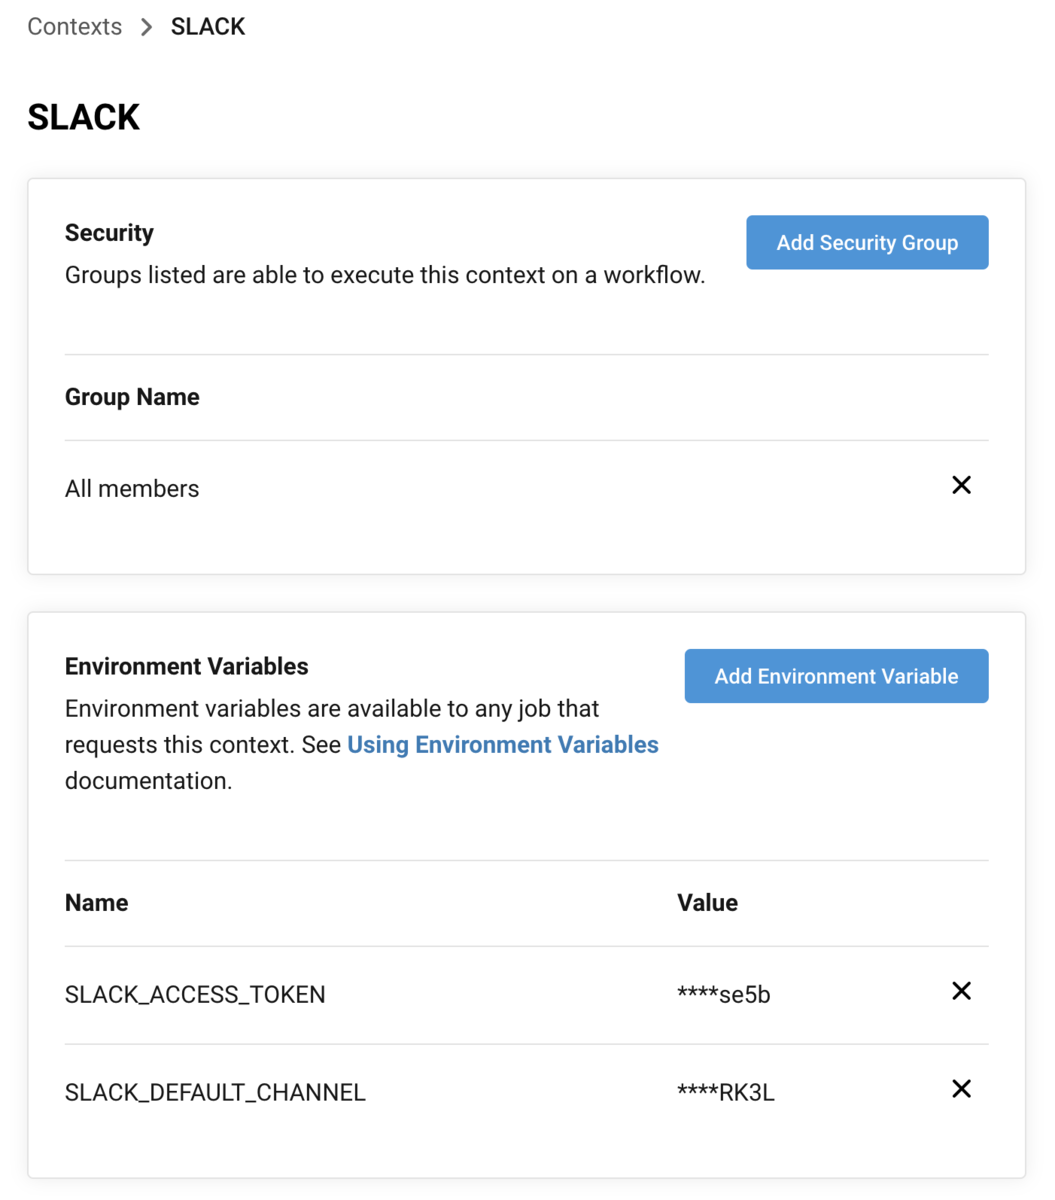Open the Using Environment Variables documentation link
Screen dimensions: 1055x1200
503,745
